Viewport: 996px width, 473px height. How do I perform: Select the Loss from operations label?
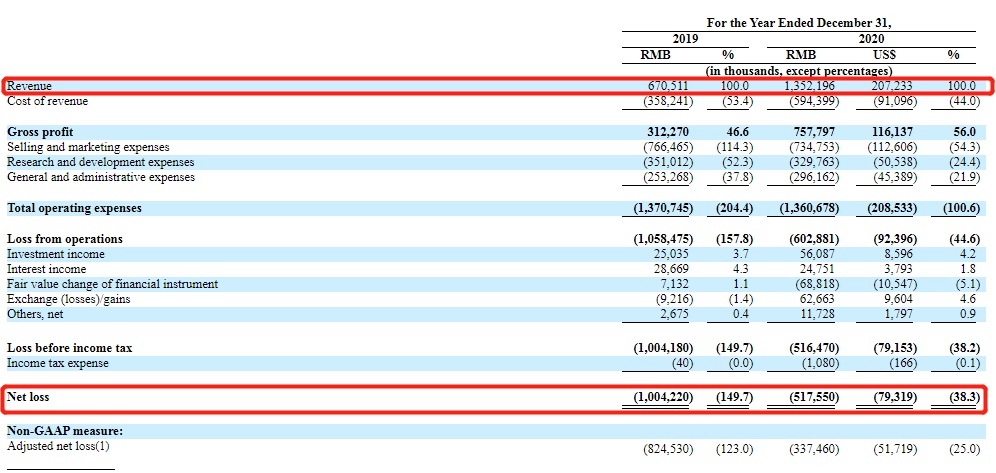[65, 239]
